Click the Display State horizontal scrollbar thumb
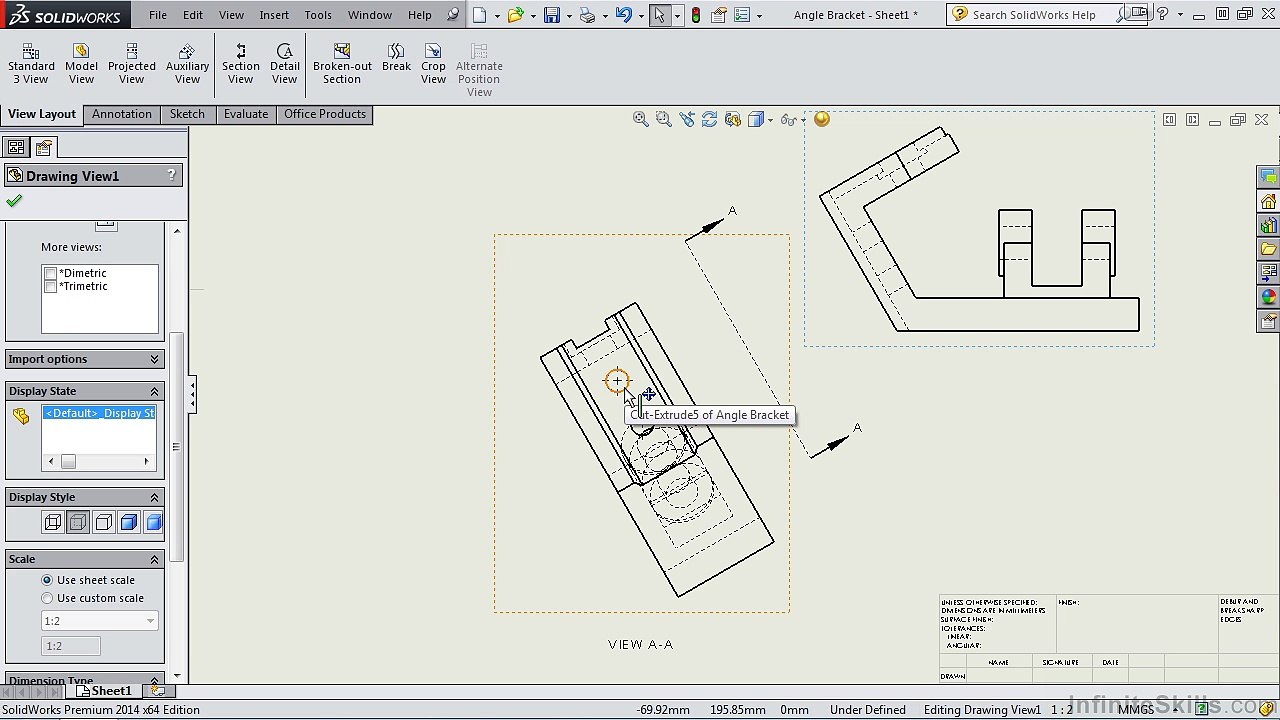This screenshot has width=1280, height=720. [68, 461]
